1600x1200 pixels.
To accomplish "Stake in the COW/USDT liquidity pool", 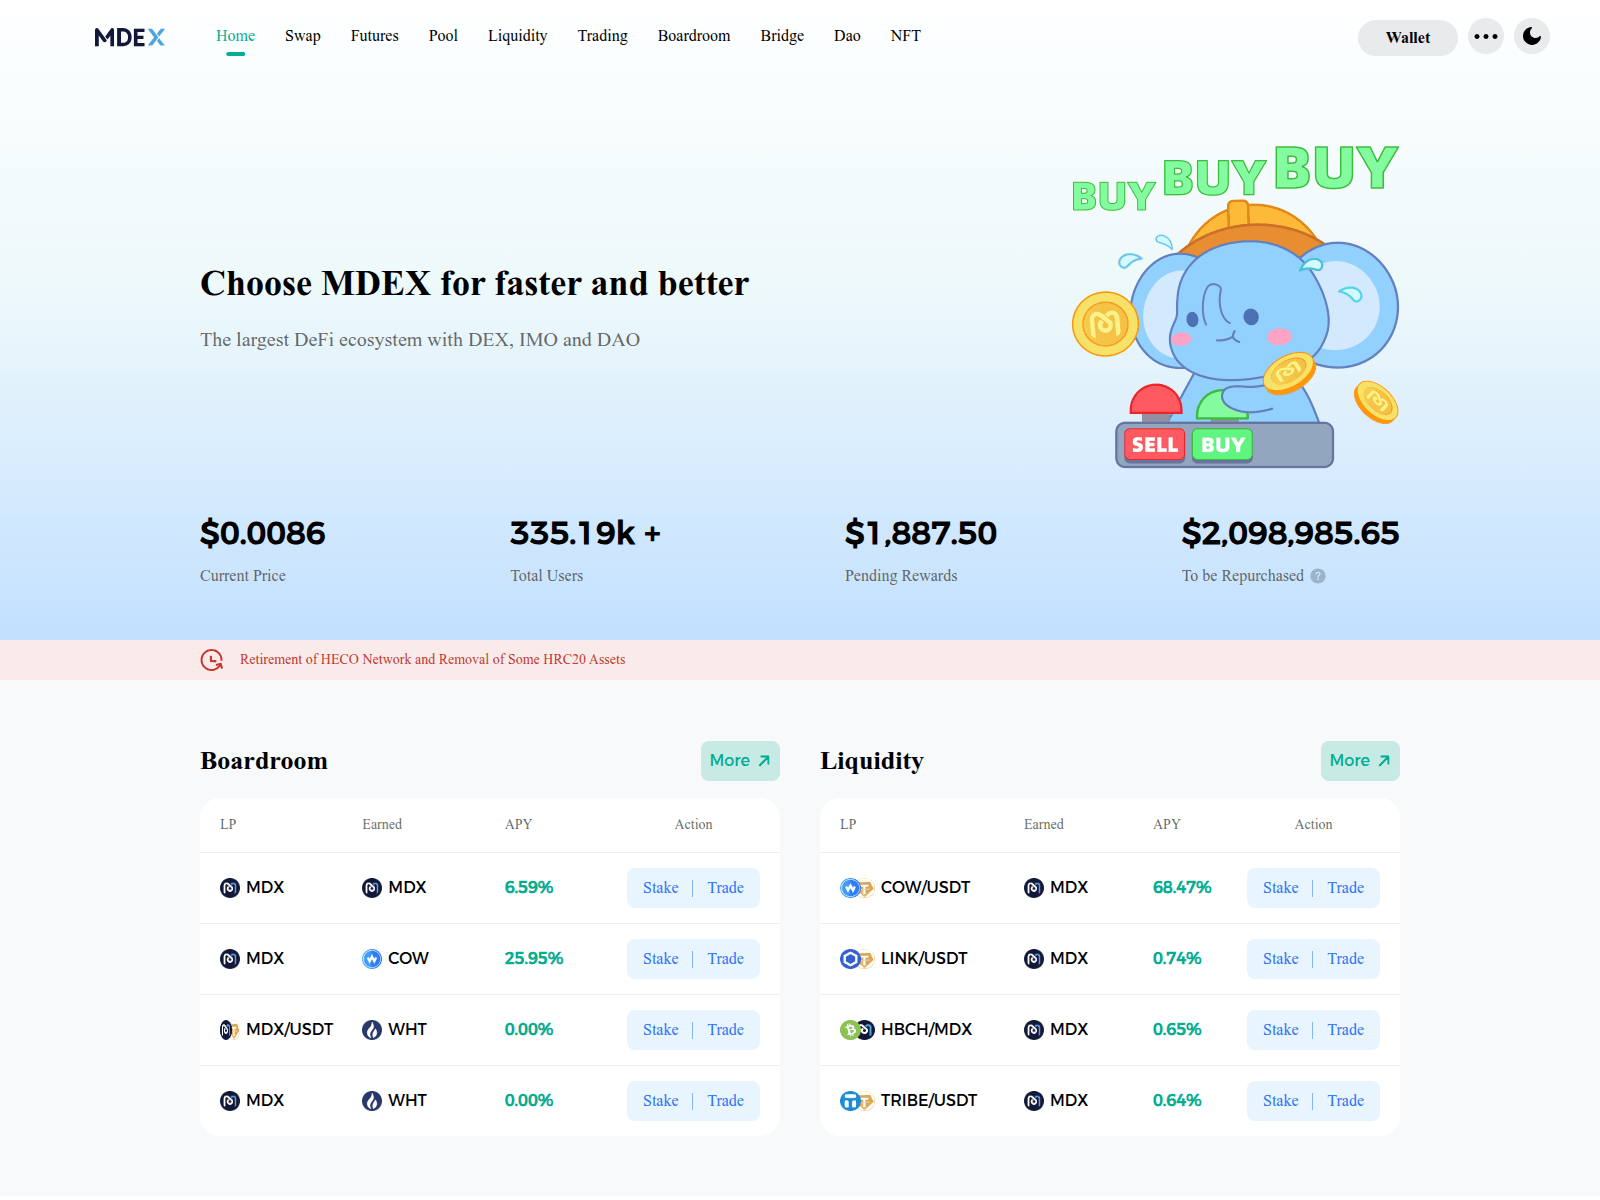I will pos(1280,888).
